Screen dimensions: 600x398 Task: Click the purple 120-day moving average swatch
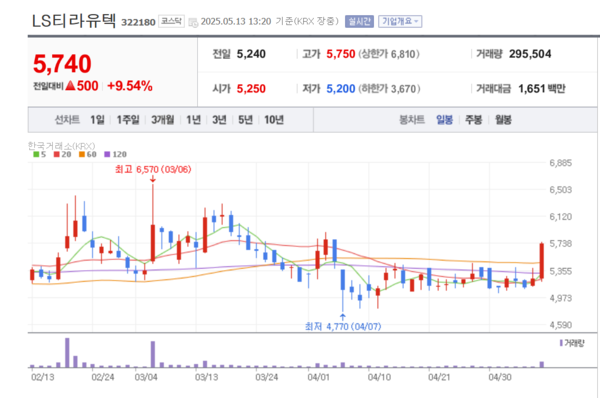[108, 154]
